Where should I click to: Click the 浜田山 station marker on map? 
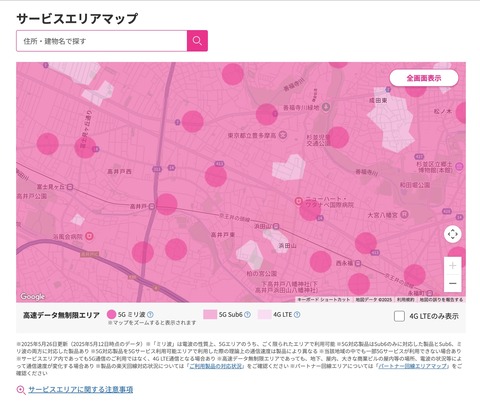[x=276, y=227]
